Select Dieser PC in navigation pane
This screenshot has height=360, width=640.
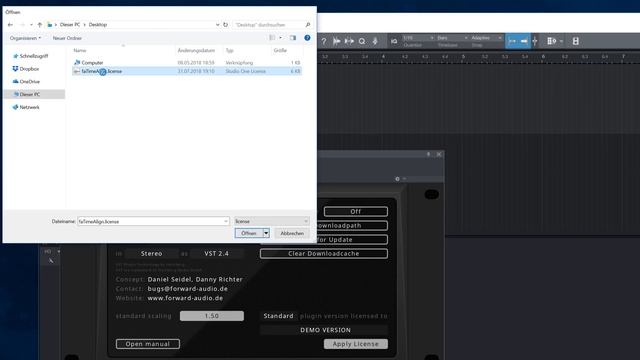[34, 94]
